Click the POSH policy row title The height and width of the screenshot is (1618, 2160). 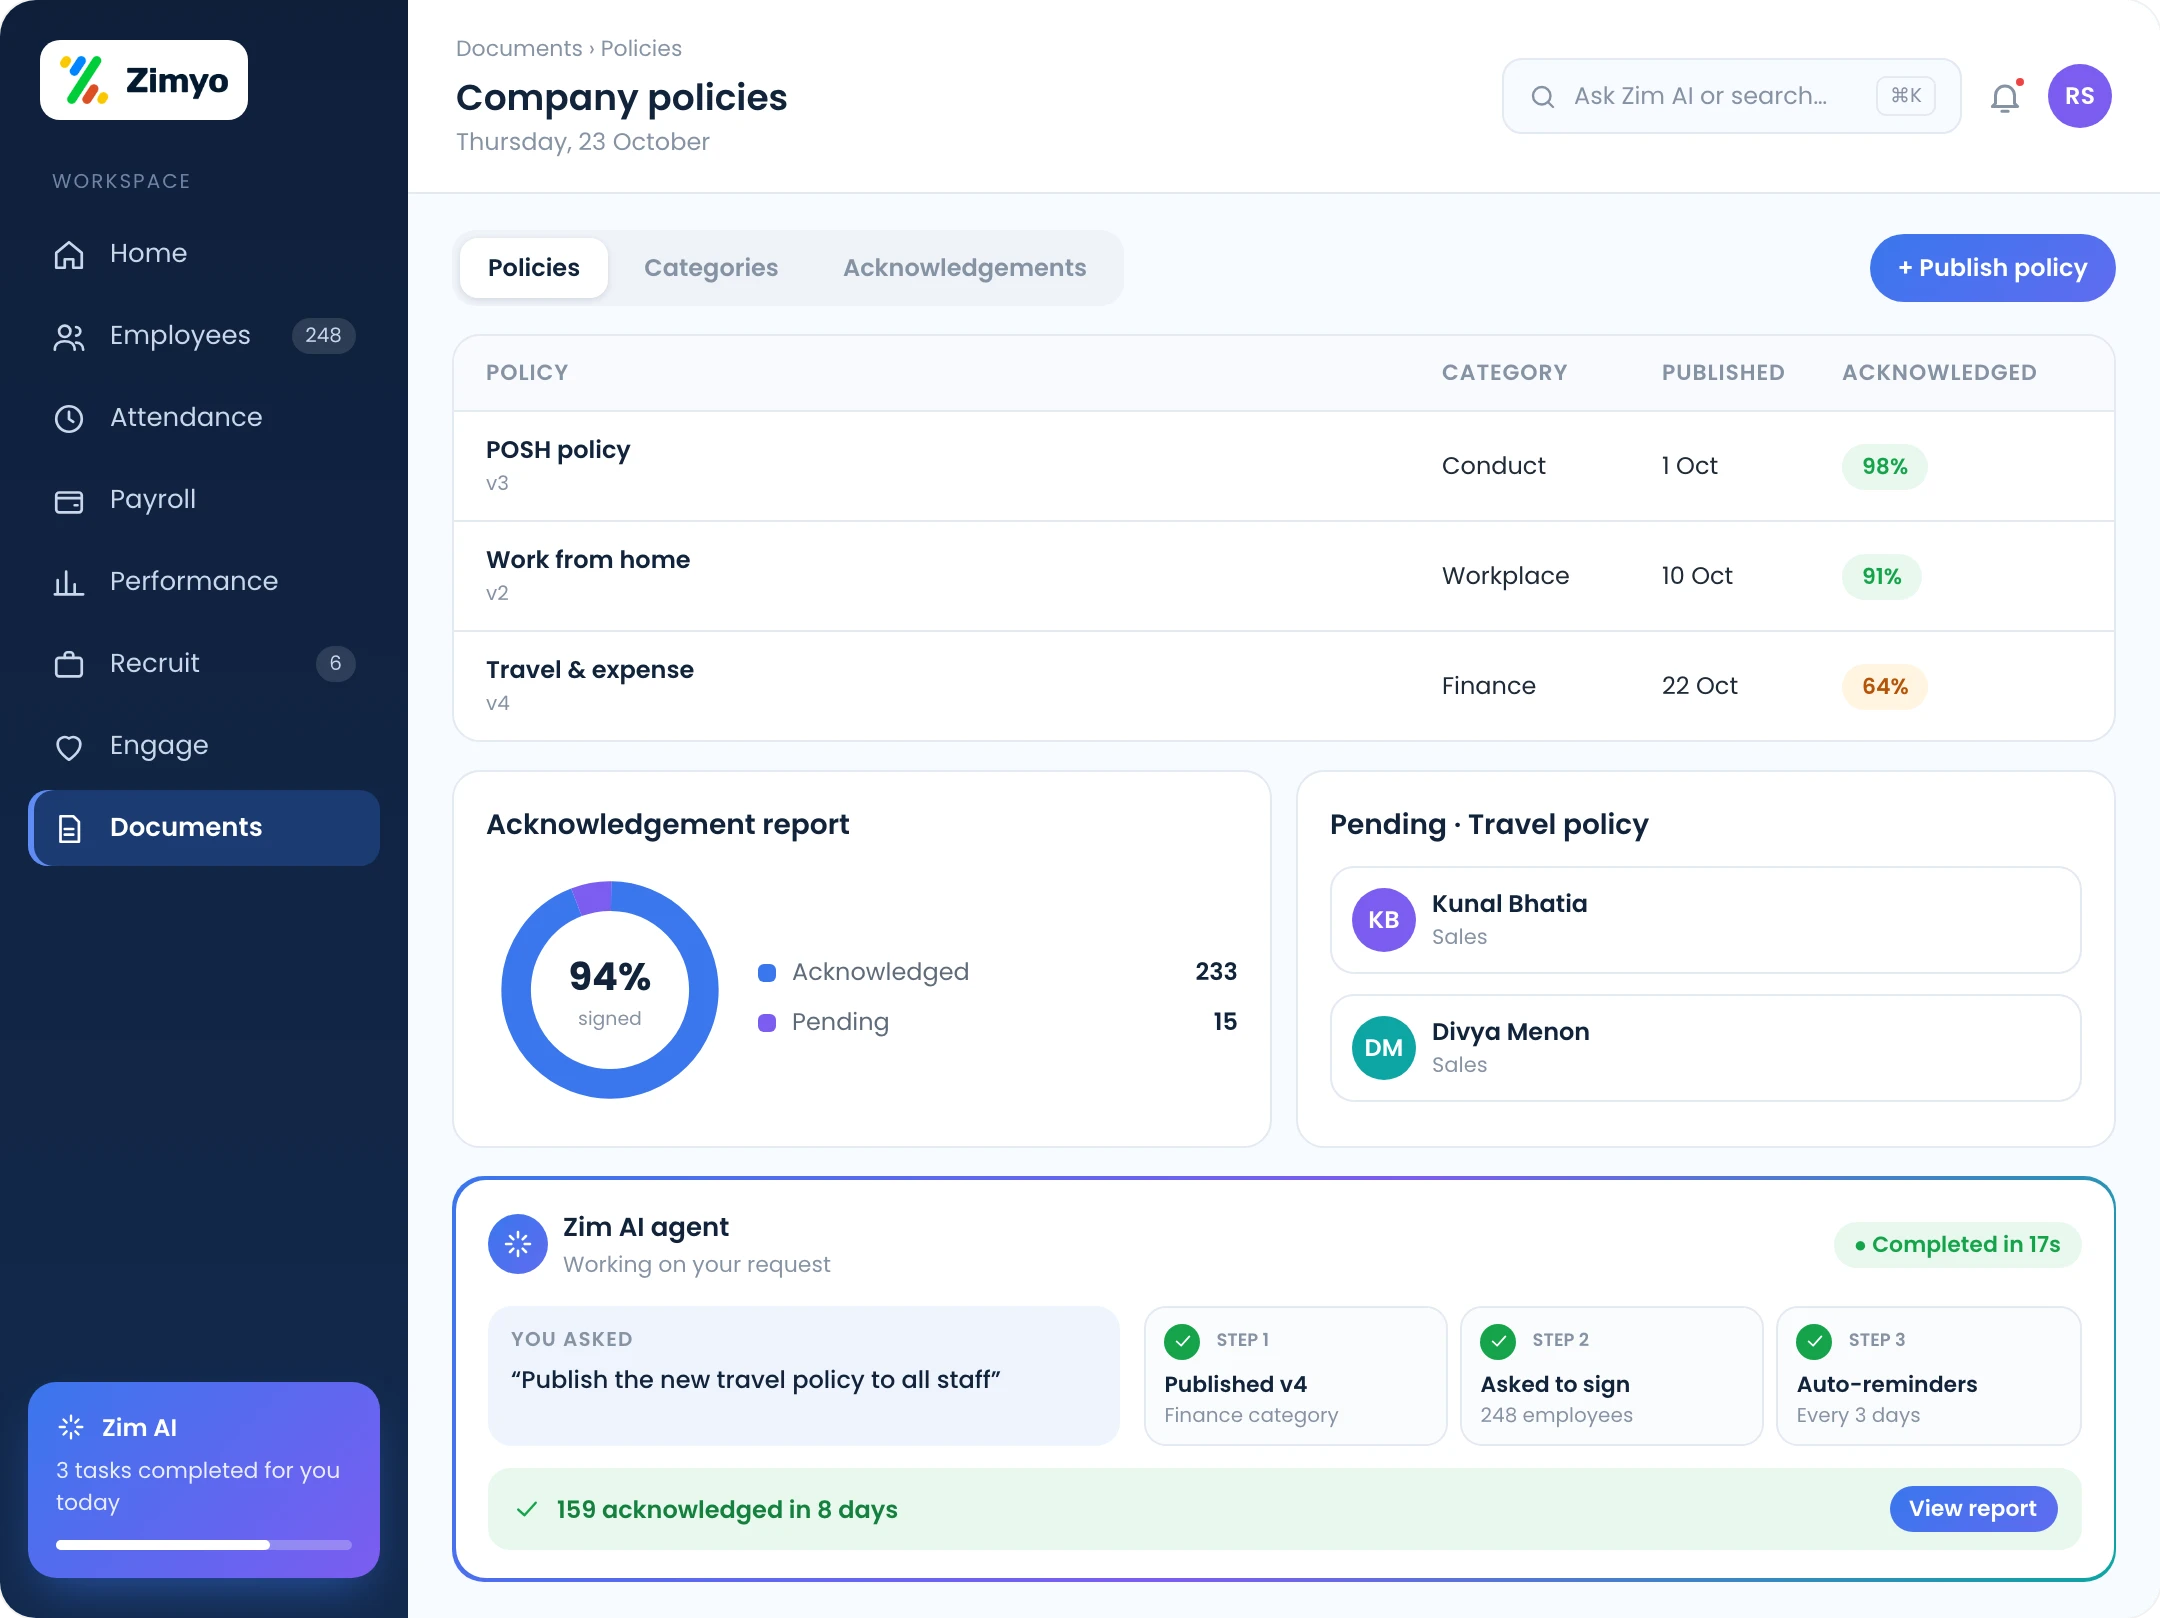[x=558, y=450]
